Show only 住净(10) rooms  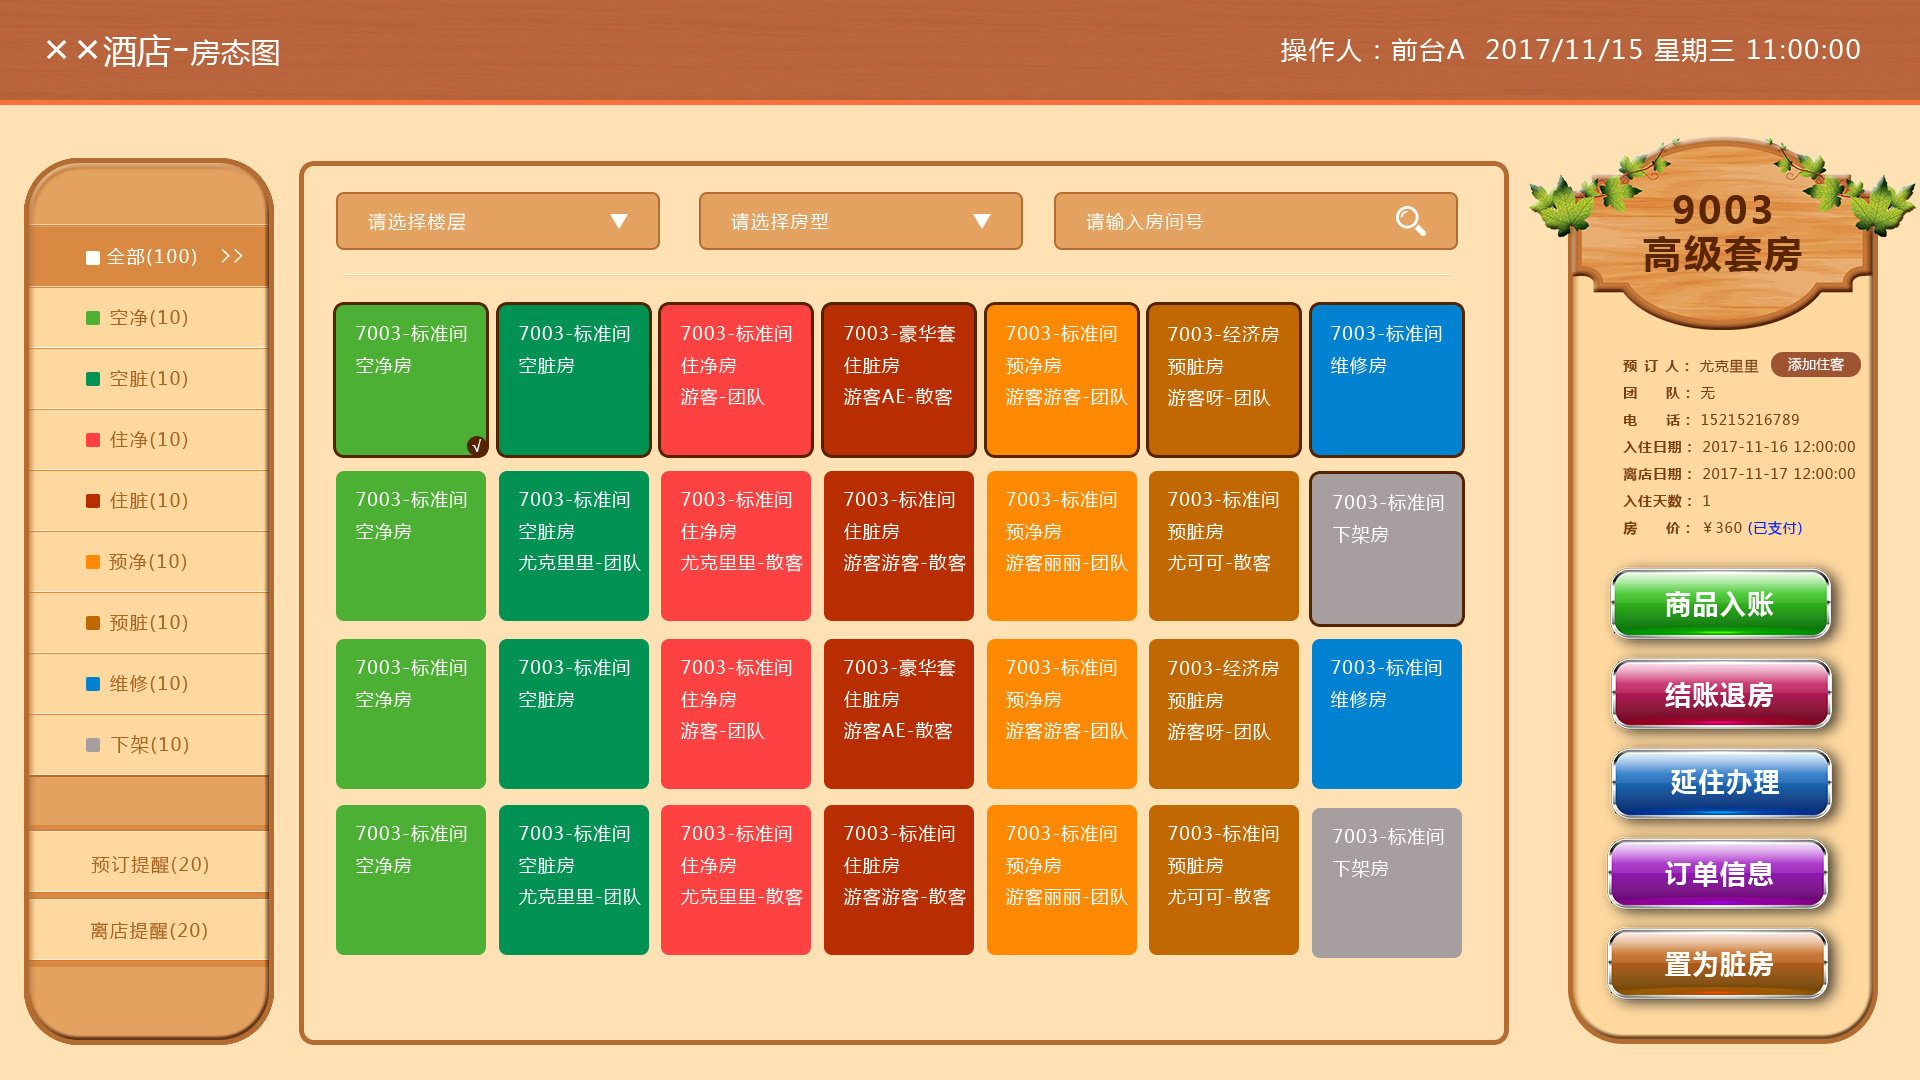point(149,440)
